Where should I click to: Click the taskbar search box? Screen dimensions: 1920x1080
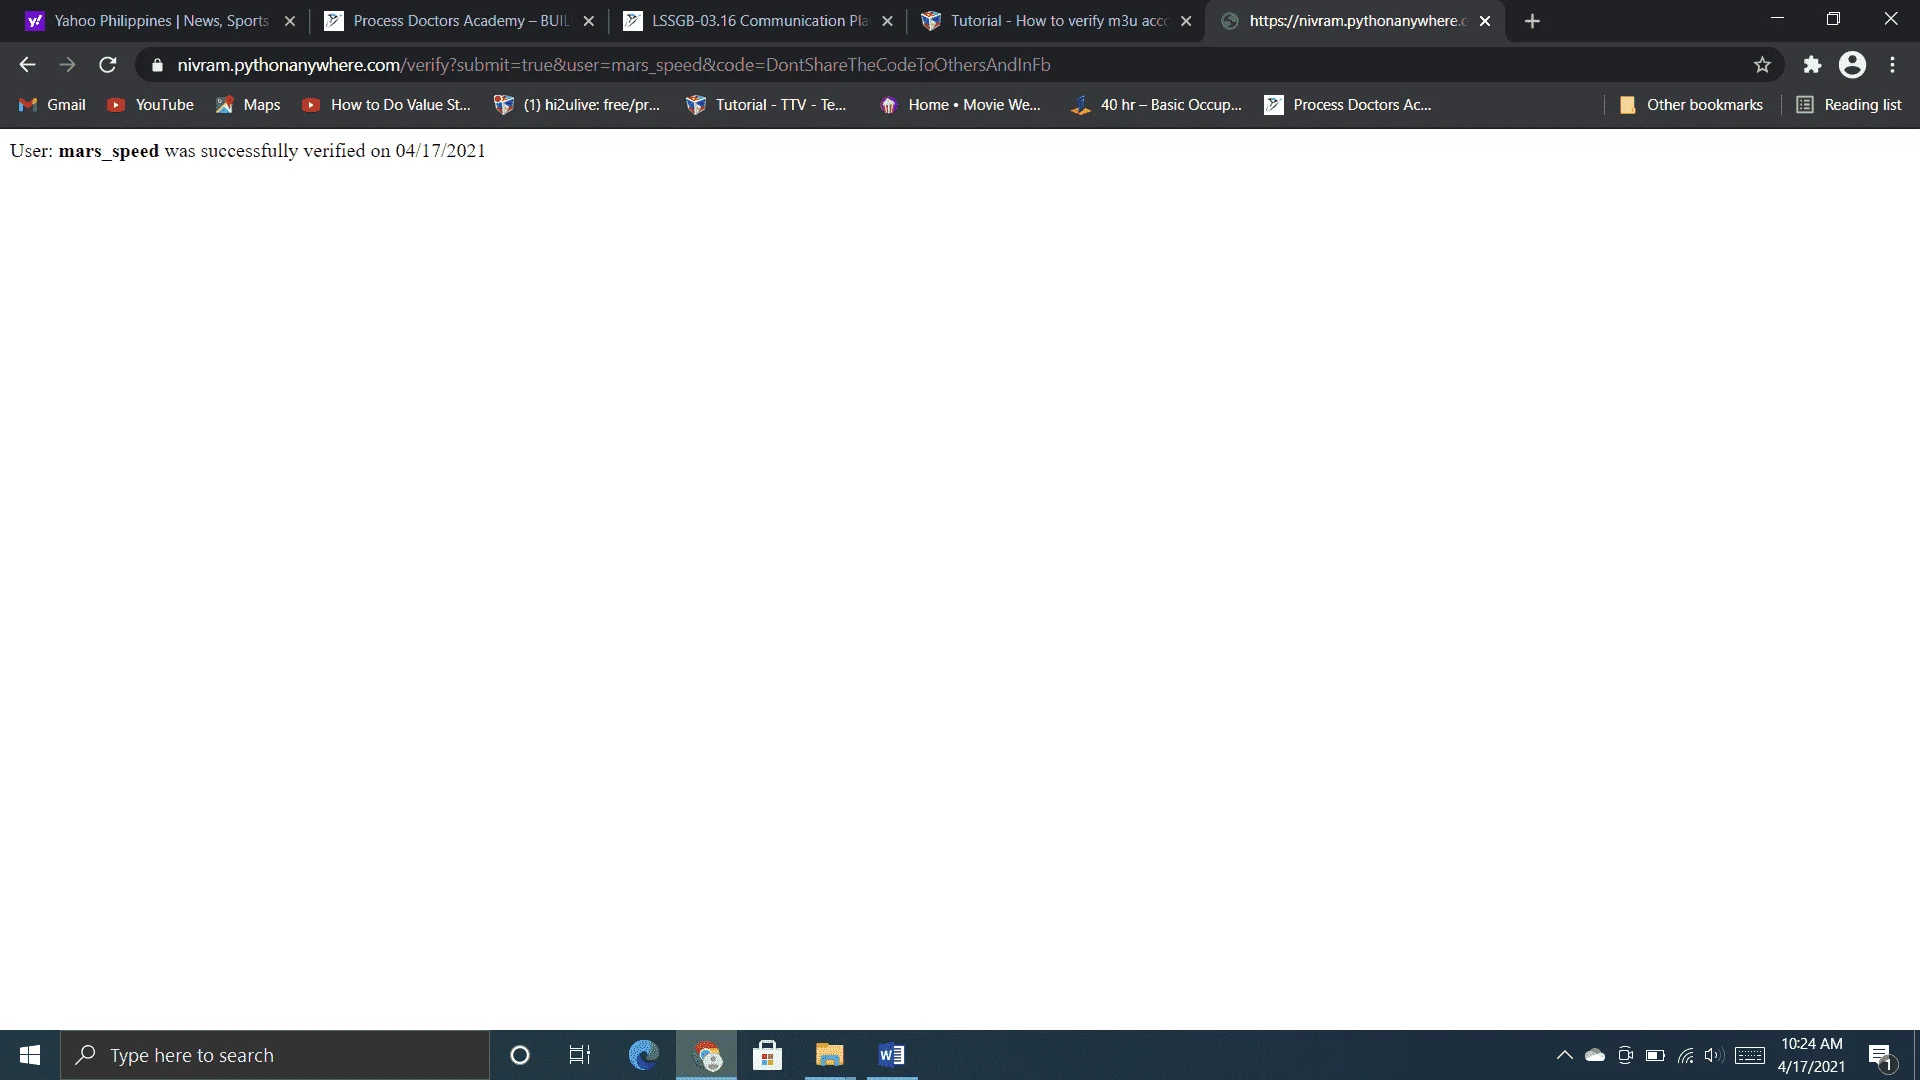[275, 1055]
